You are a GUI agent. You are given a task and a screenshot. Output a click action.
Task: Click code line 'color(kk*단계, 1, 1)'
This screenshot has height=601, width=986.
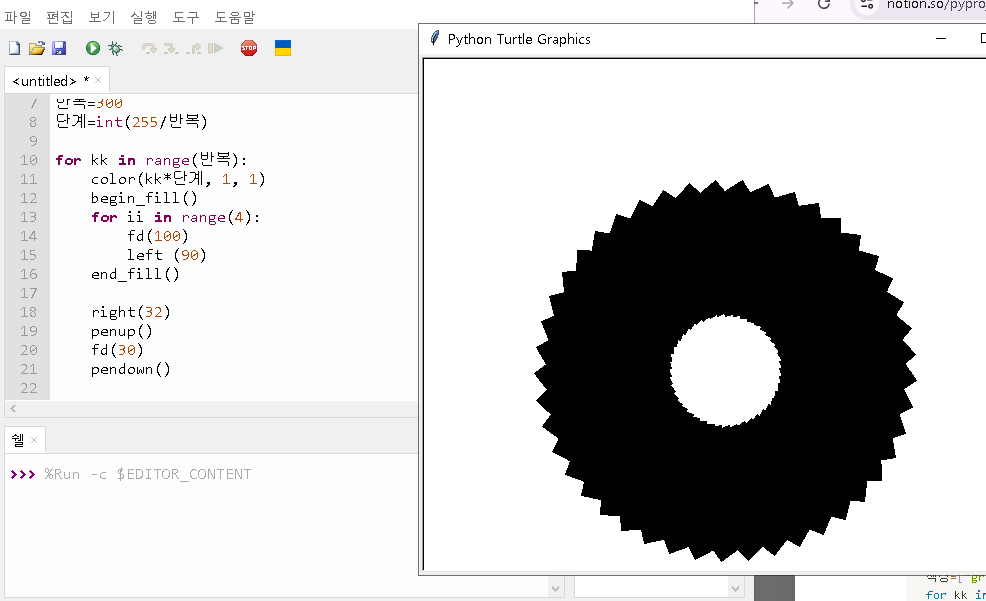(178, 179)
